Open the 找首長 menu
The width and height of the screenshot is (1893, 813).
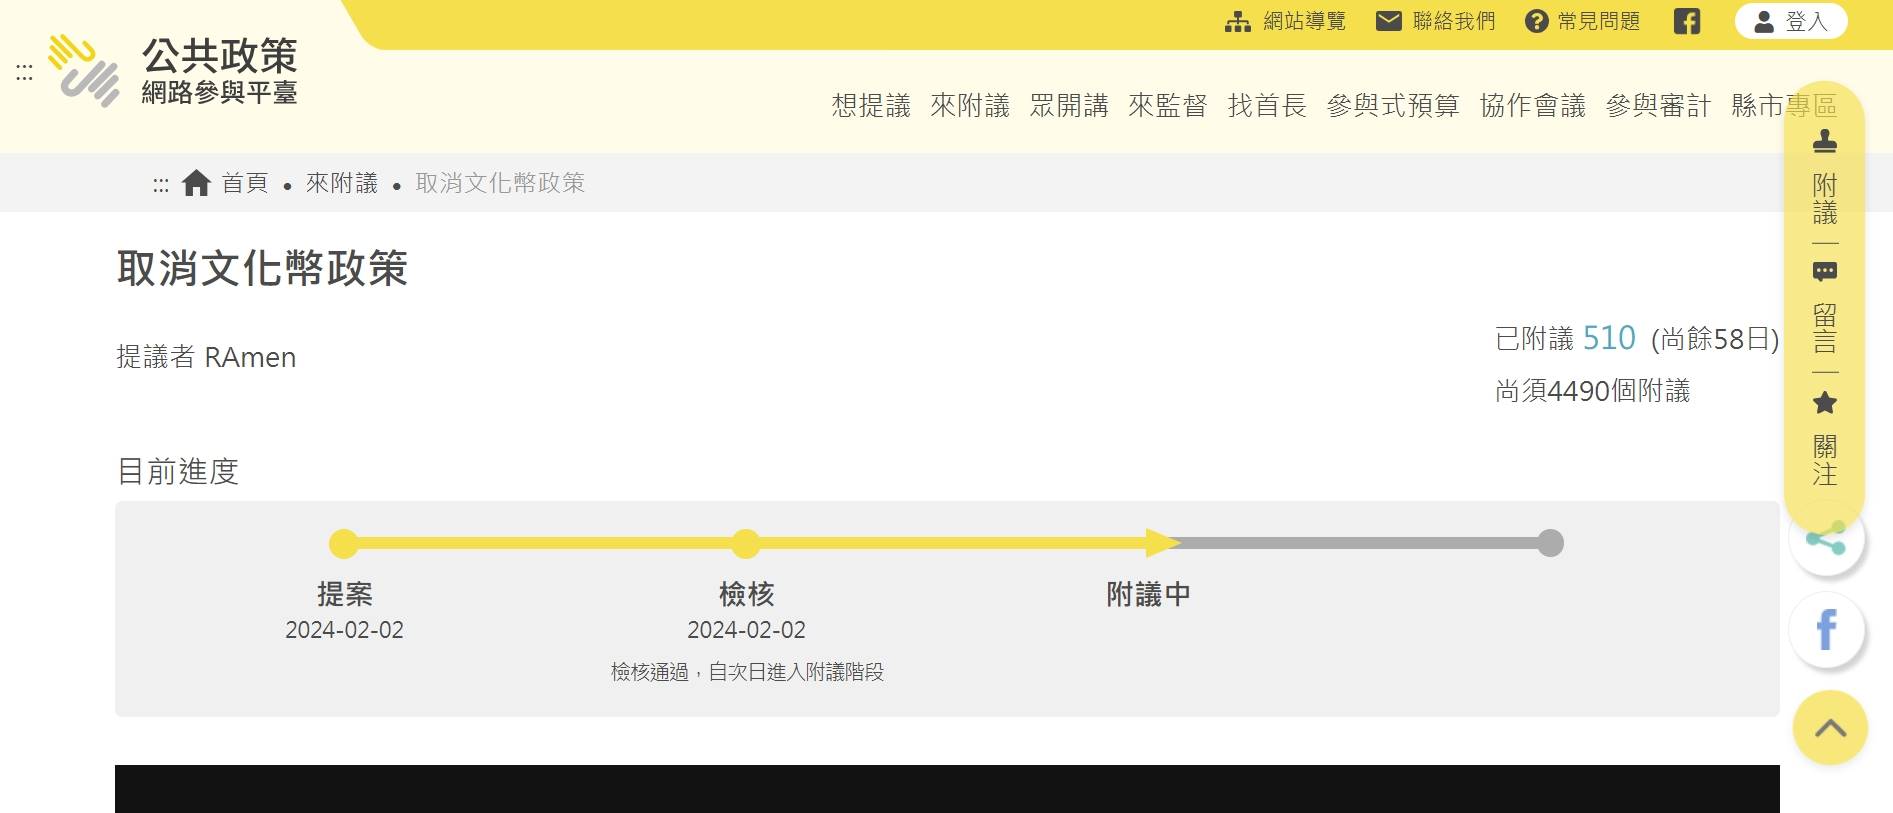pyautogui.click(x=1267, y=105)
